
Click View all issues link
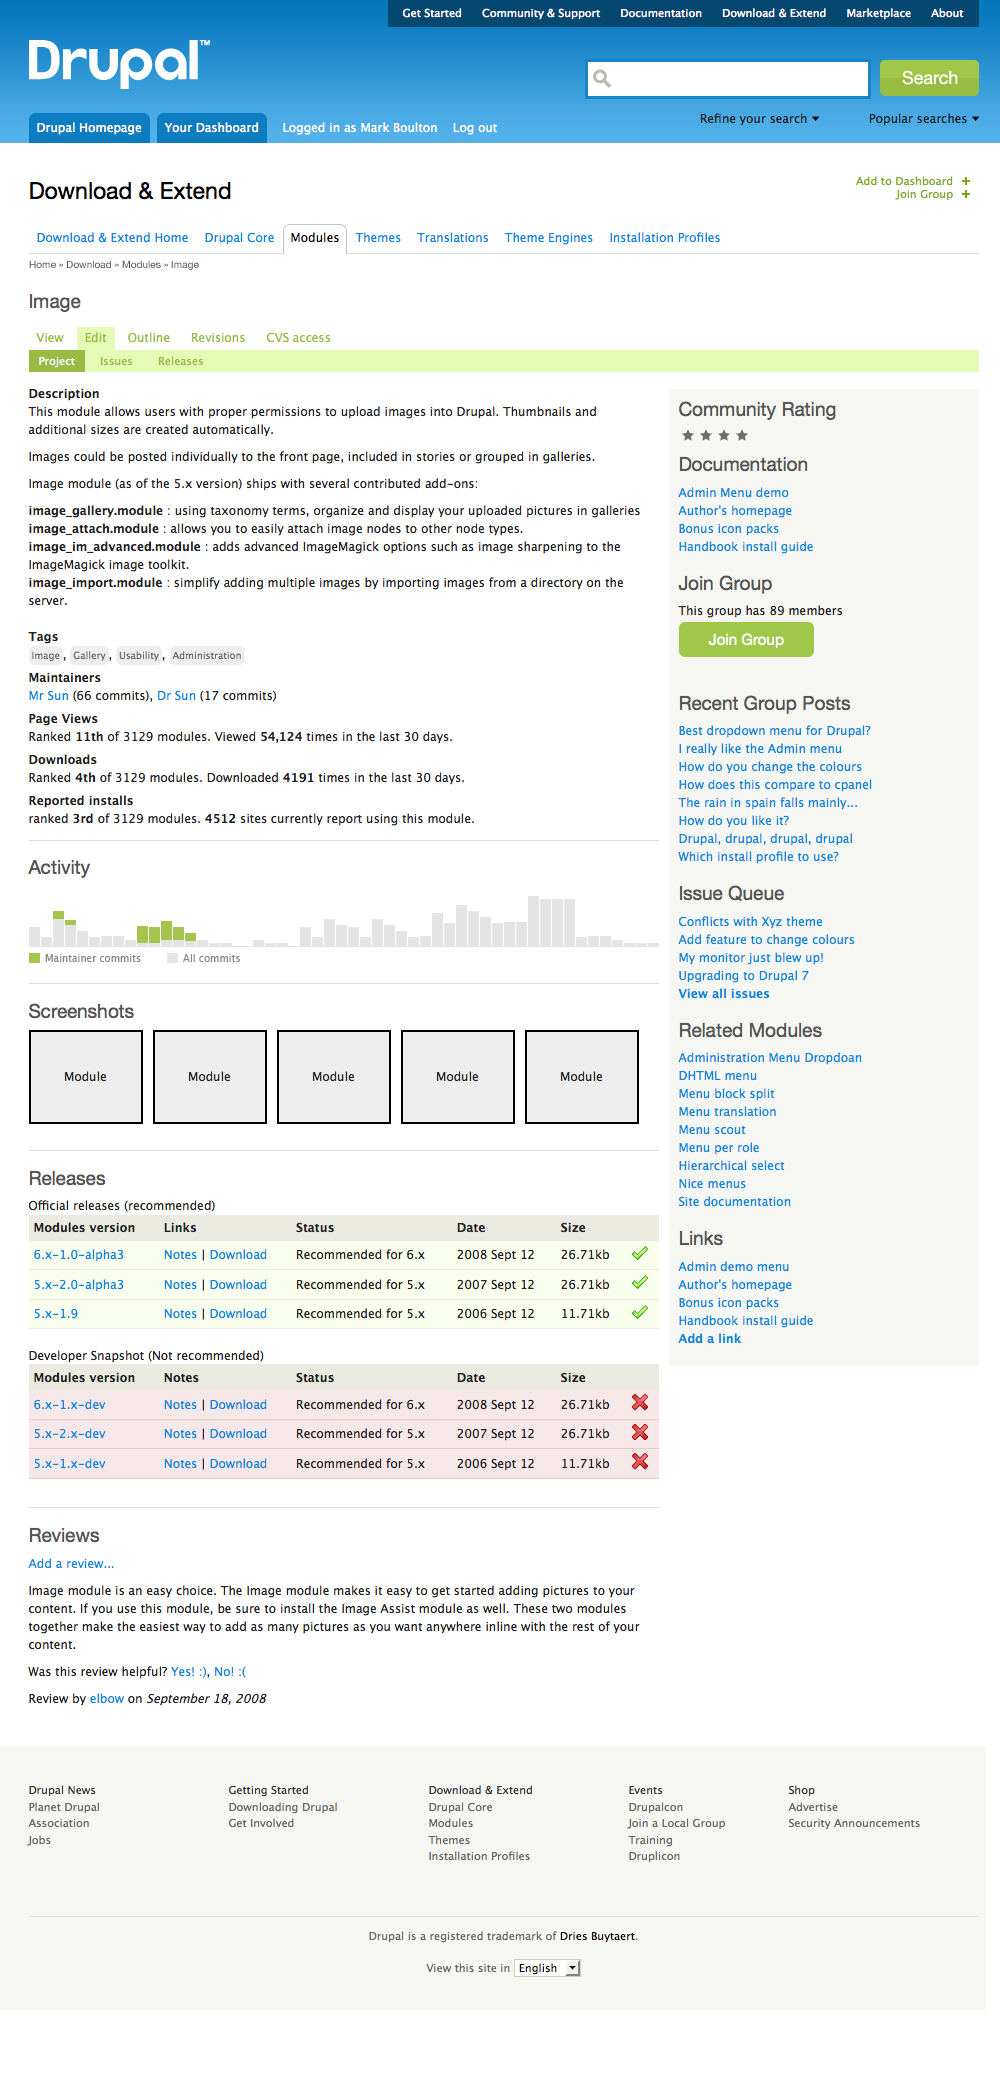tap(724, 994)
